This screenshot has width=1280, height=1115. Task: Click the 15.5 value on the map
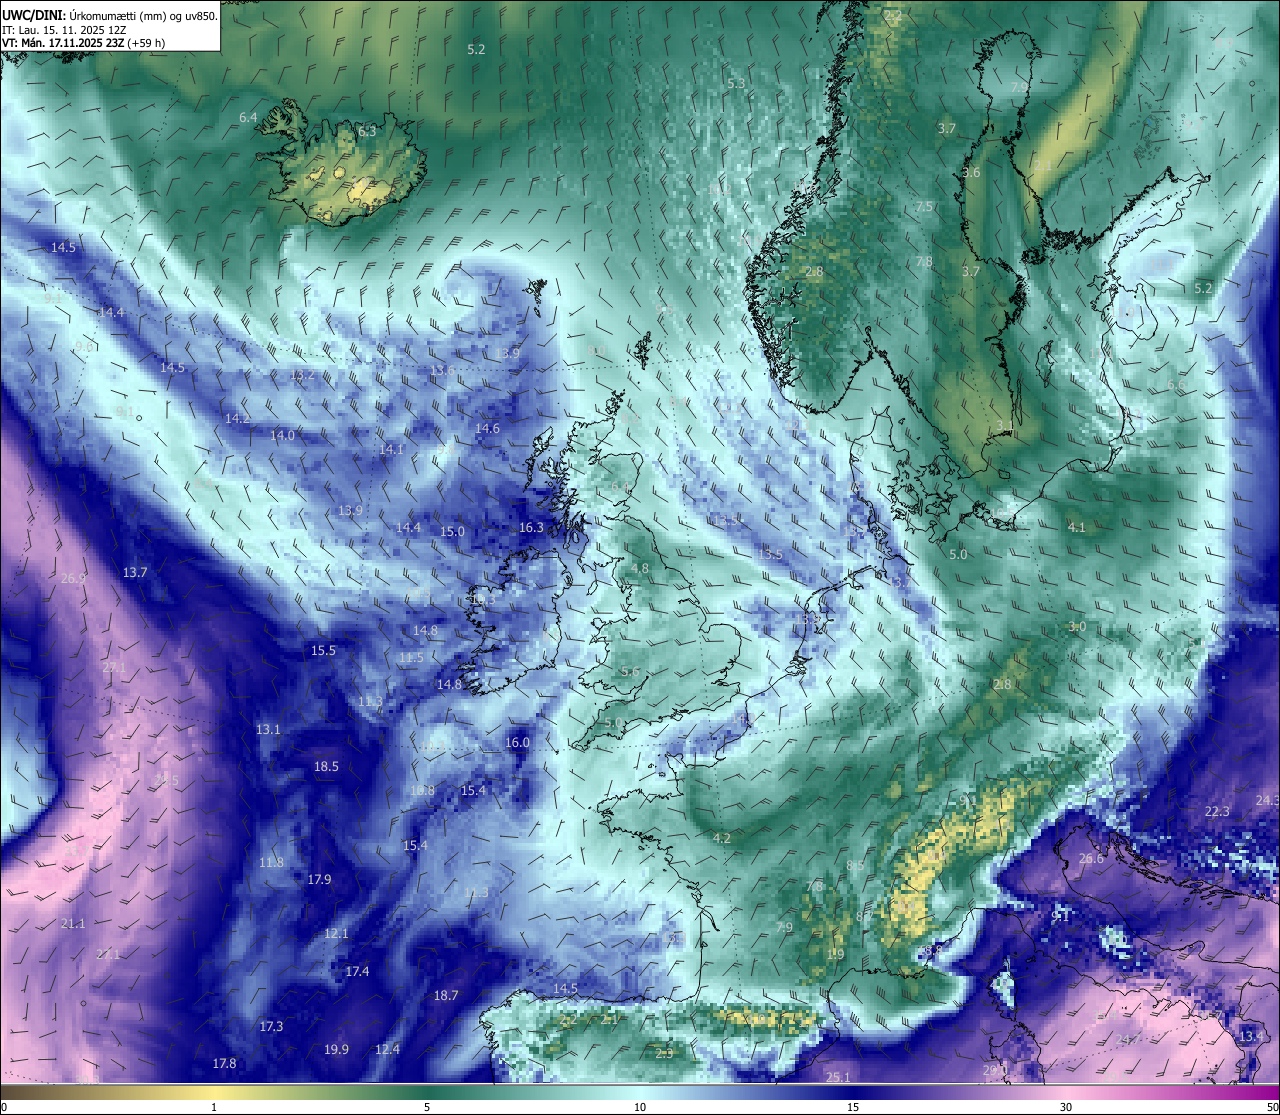point(323,651)
